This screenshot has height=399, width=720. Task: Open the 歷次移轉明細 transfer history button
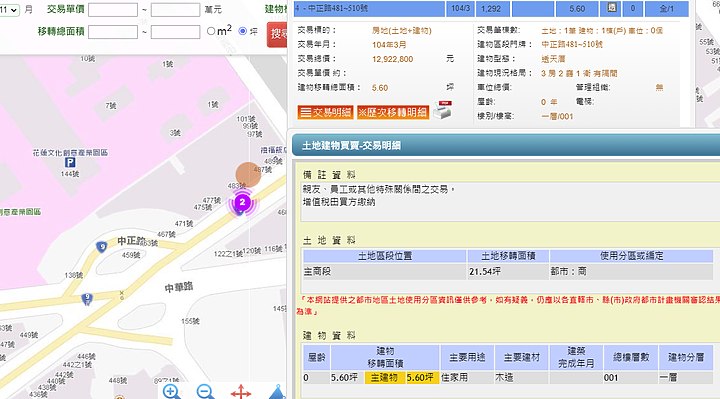[x=393, y=112]
